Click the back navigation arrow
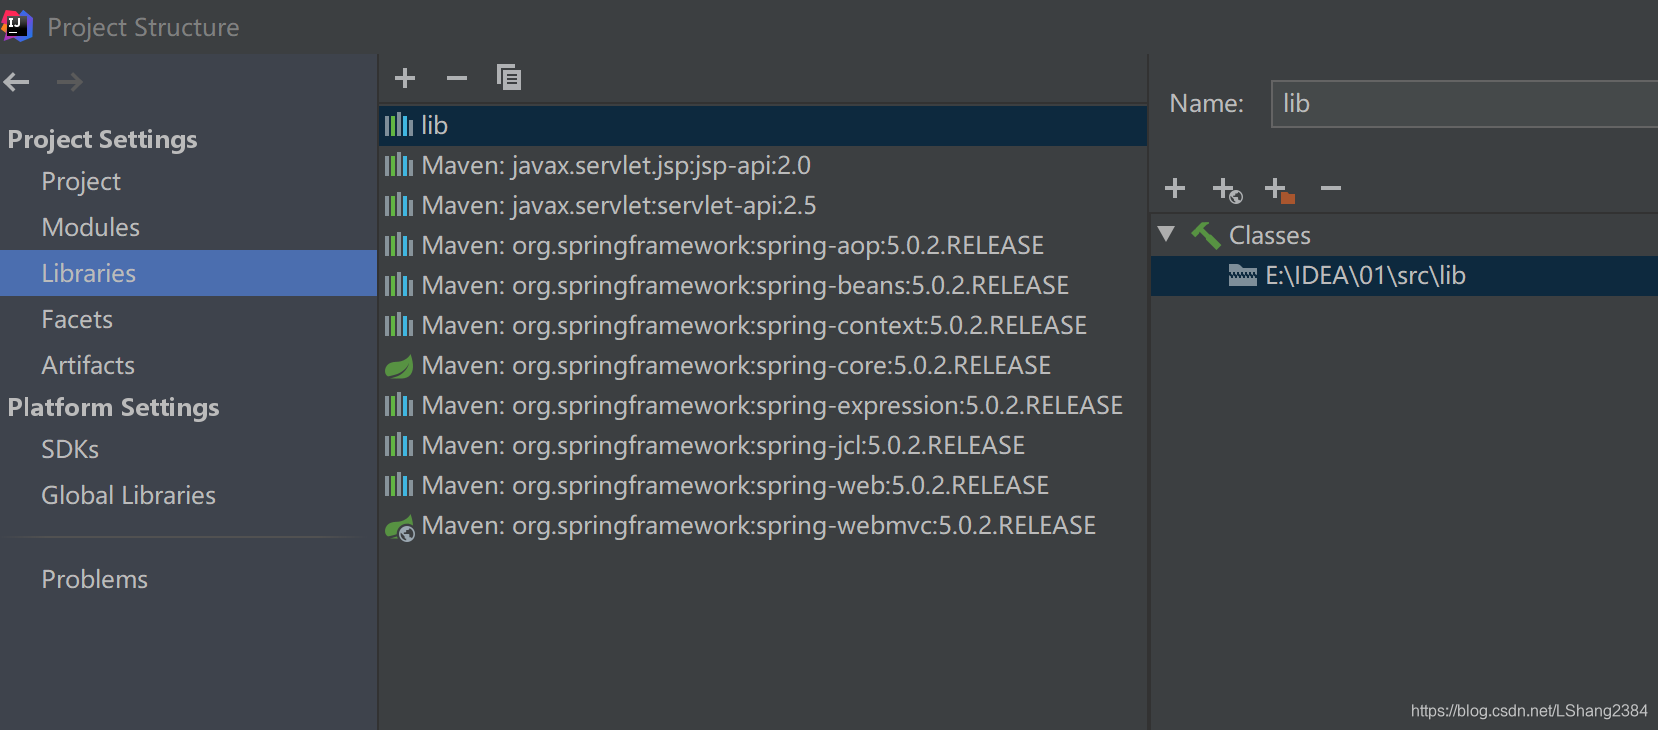The image size is (1658, 730). click(x=16, y=82)
